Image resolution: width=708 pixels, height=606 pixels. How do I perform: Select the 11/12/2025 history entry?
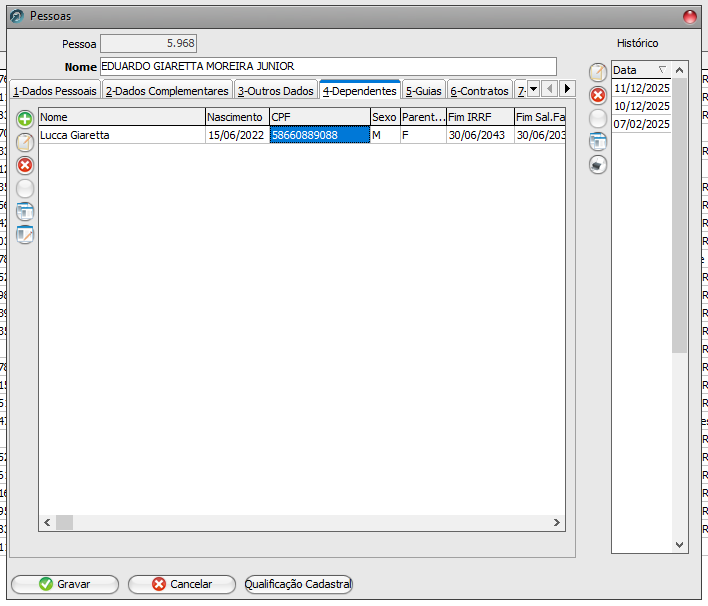(x=640, y=88)
